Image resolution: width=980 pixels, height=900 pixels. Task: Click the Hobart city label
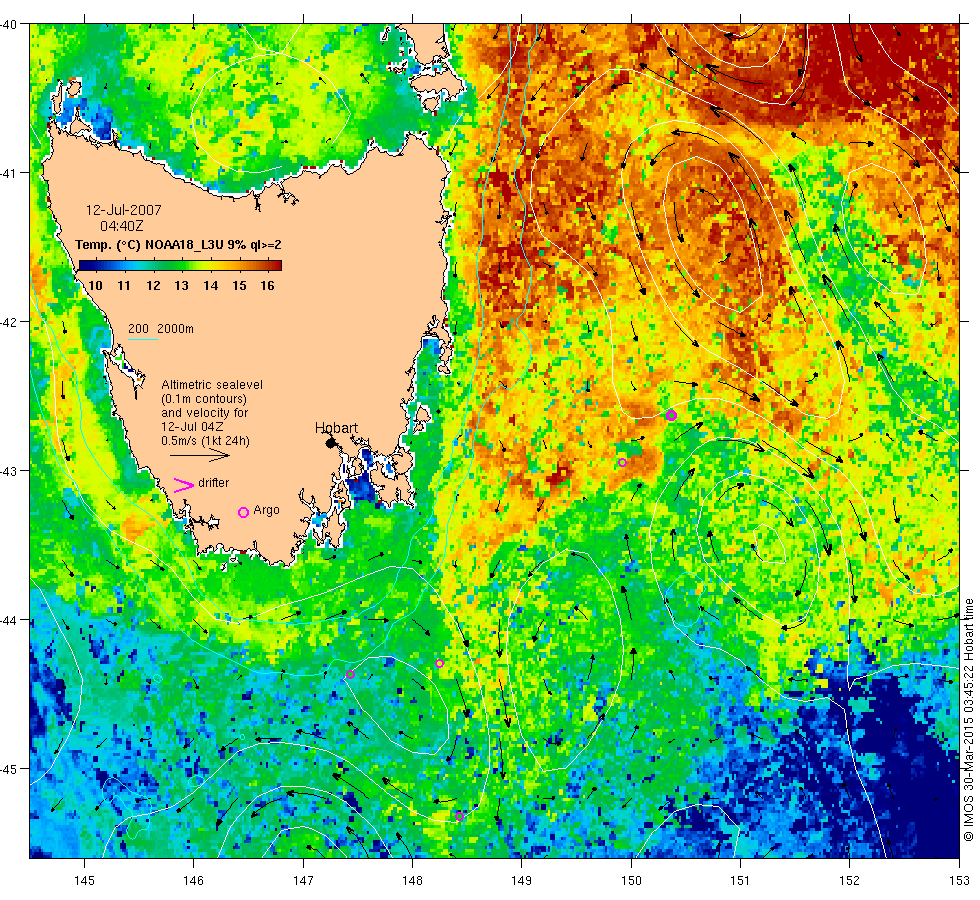(336, 428)
